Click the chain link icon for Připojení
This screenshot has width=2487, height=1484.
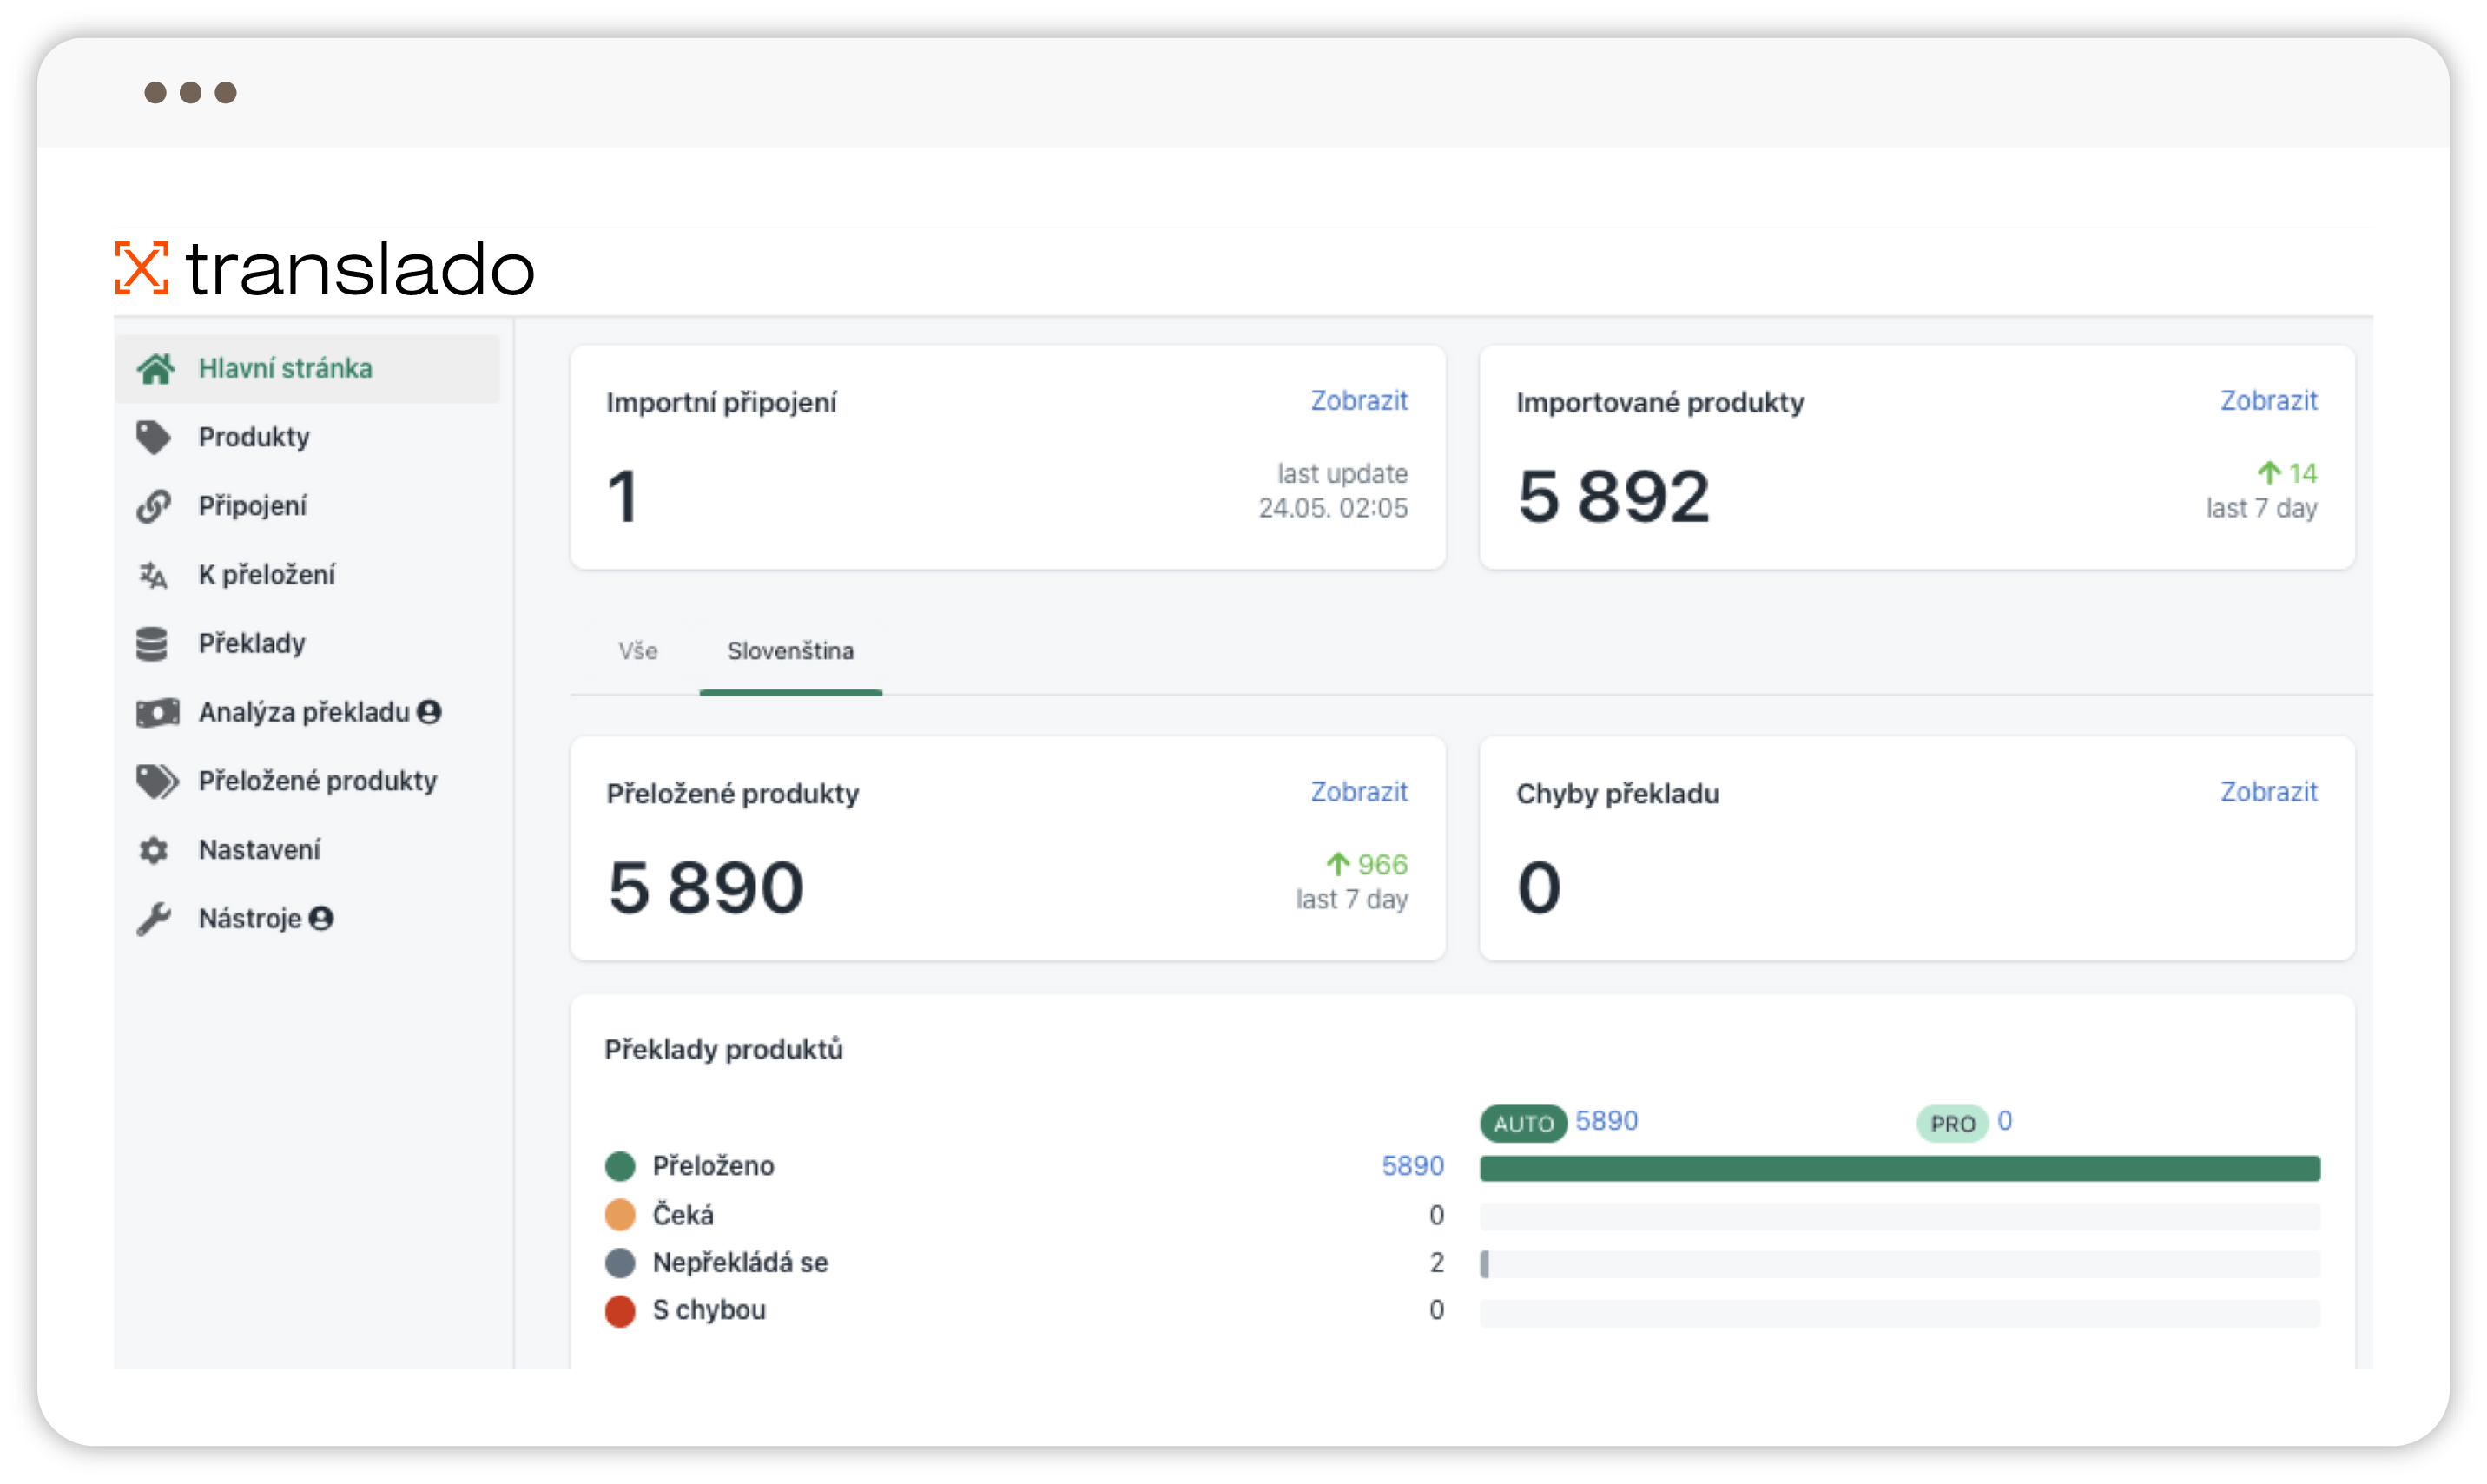point(153,506)
